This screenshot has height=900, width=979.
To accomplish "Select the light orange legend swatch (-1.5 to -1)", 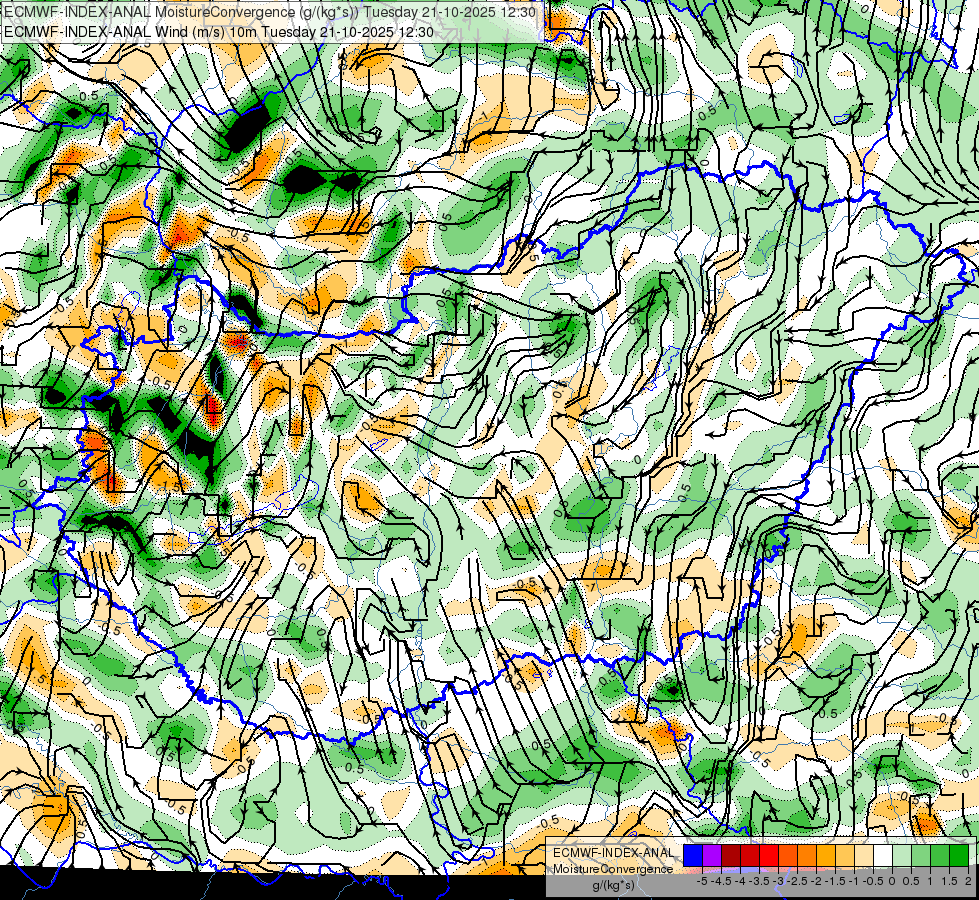I will [845, 856].
